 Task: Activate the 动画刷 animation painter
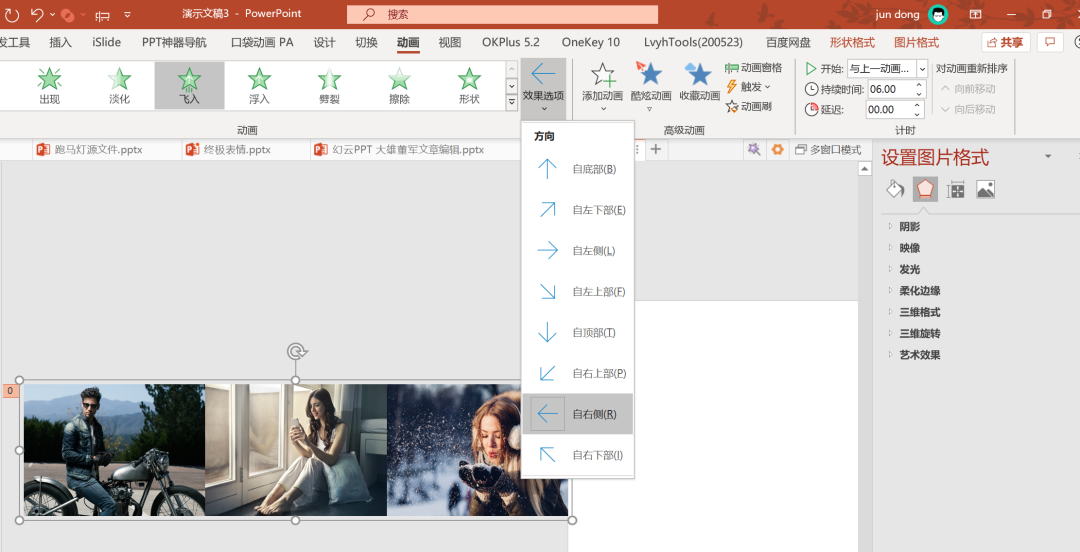pos(749,106)
